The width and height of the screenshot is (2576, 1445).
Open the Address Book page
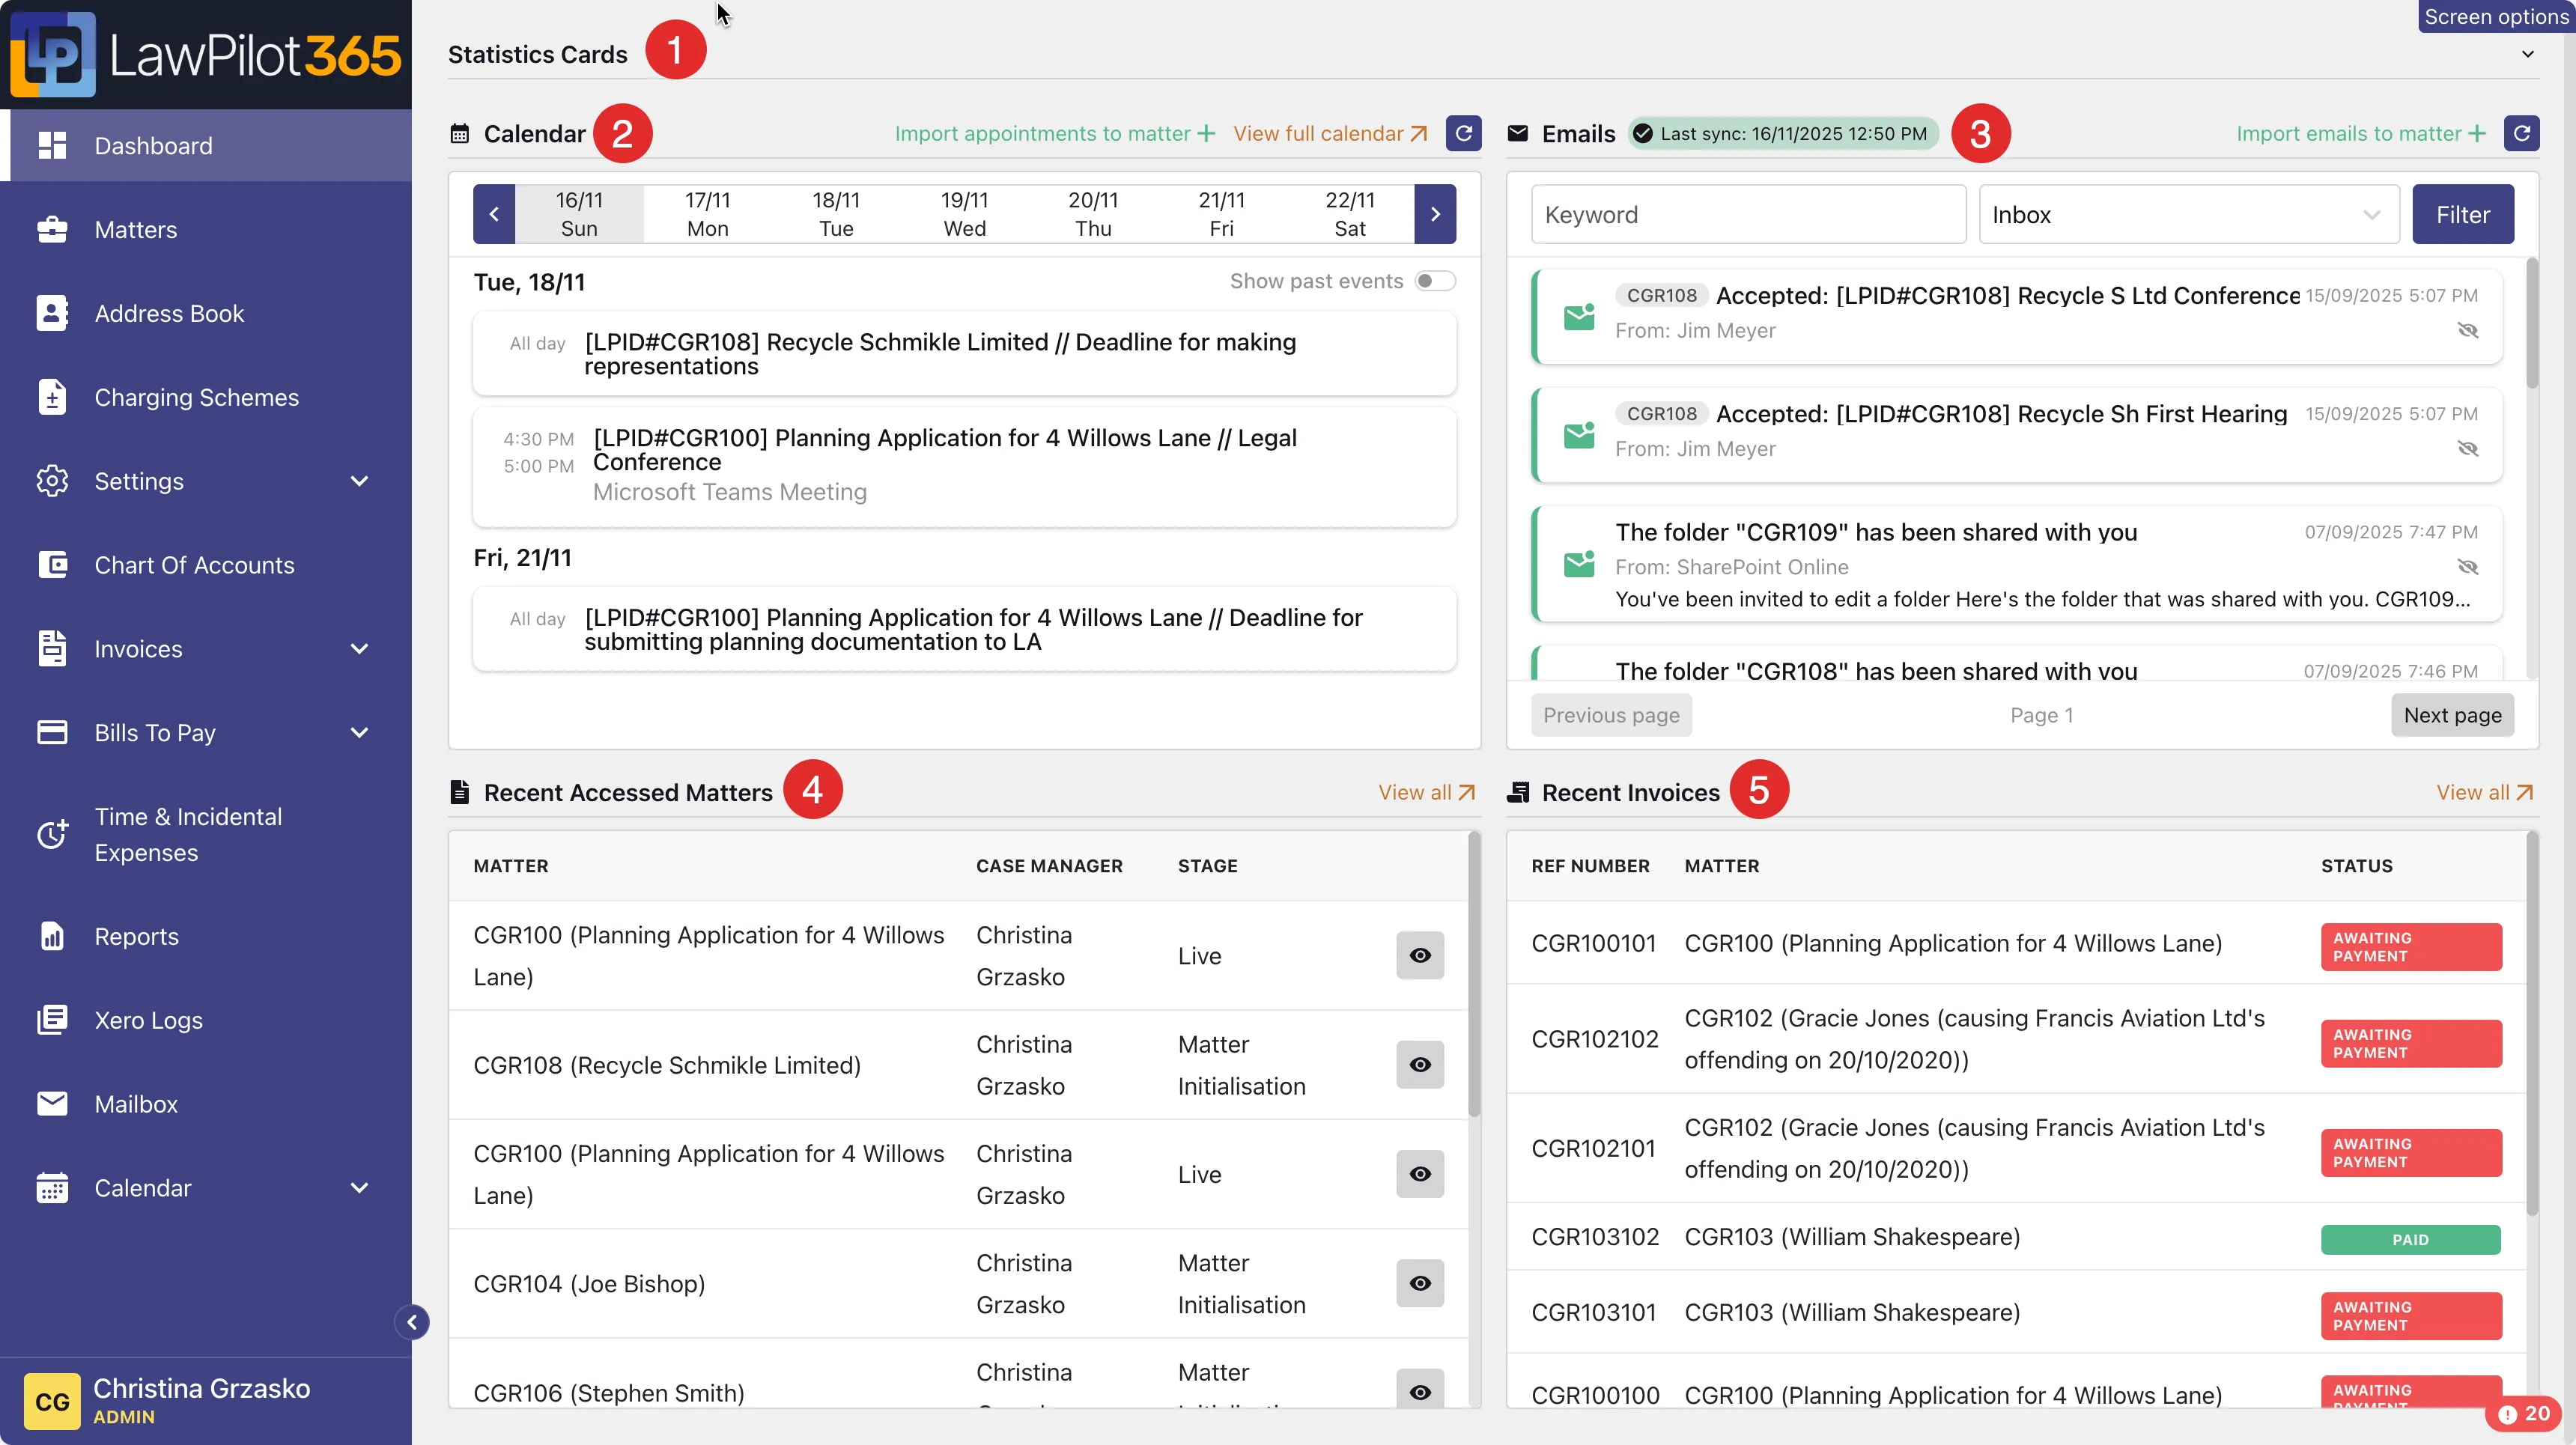pyautogui.click(x=169, y=313)
